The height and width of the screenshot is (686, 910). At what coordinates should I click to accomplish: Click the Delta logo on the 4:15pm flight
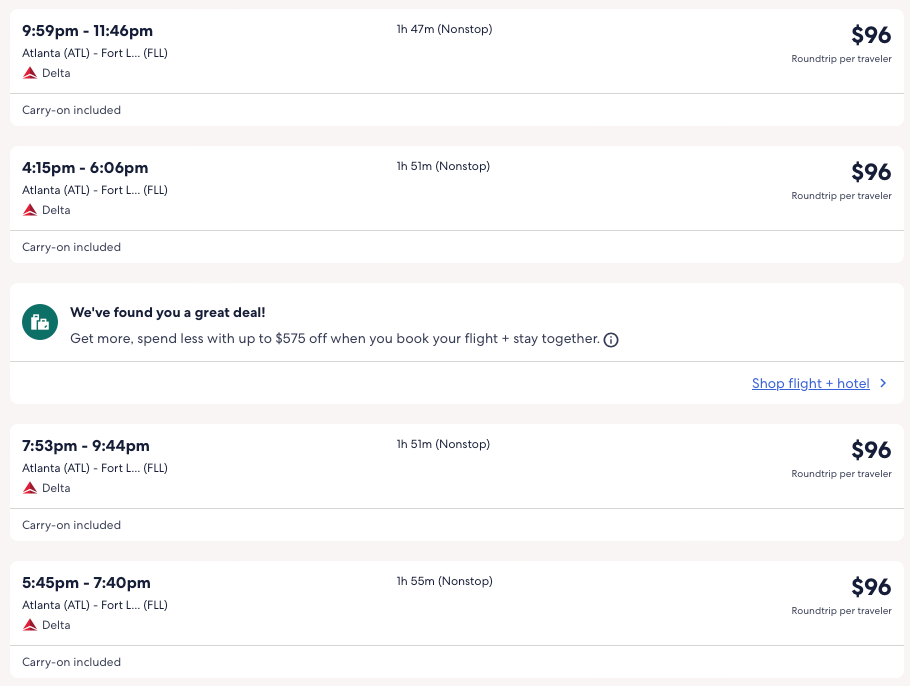30,210
